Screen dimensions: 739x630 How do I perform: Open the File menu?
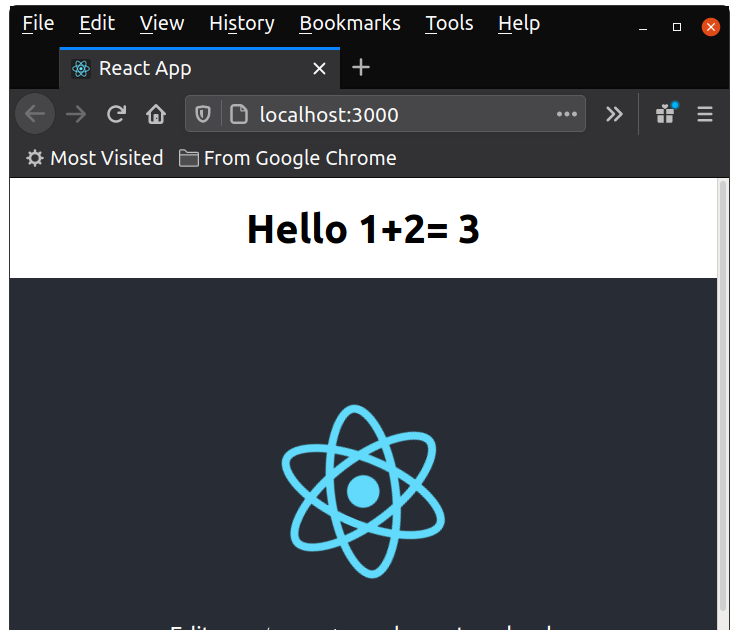(38, 23)
